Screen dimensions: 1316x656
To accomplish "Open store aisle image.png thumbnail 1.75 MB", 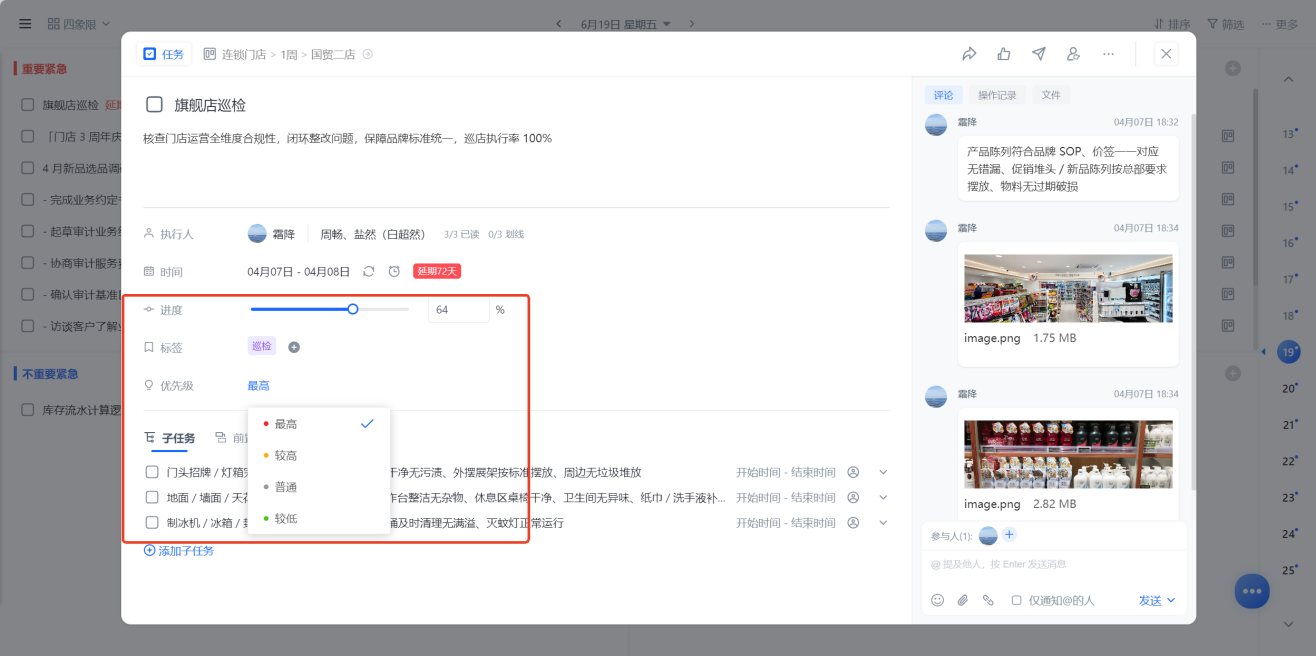I will click(x=1068, y=288).
